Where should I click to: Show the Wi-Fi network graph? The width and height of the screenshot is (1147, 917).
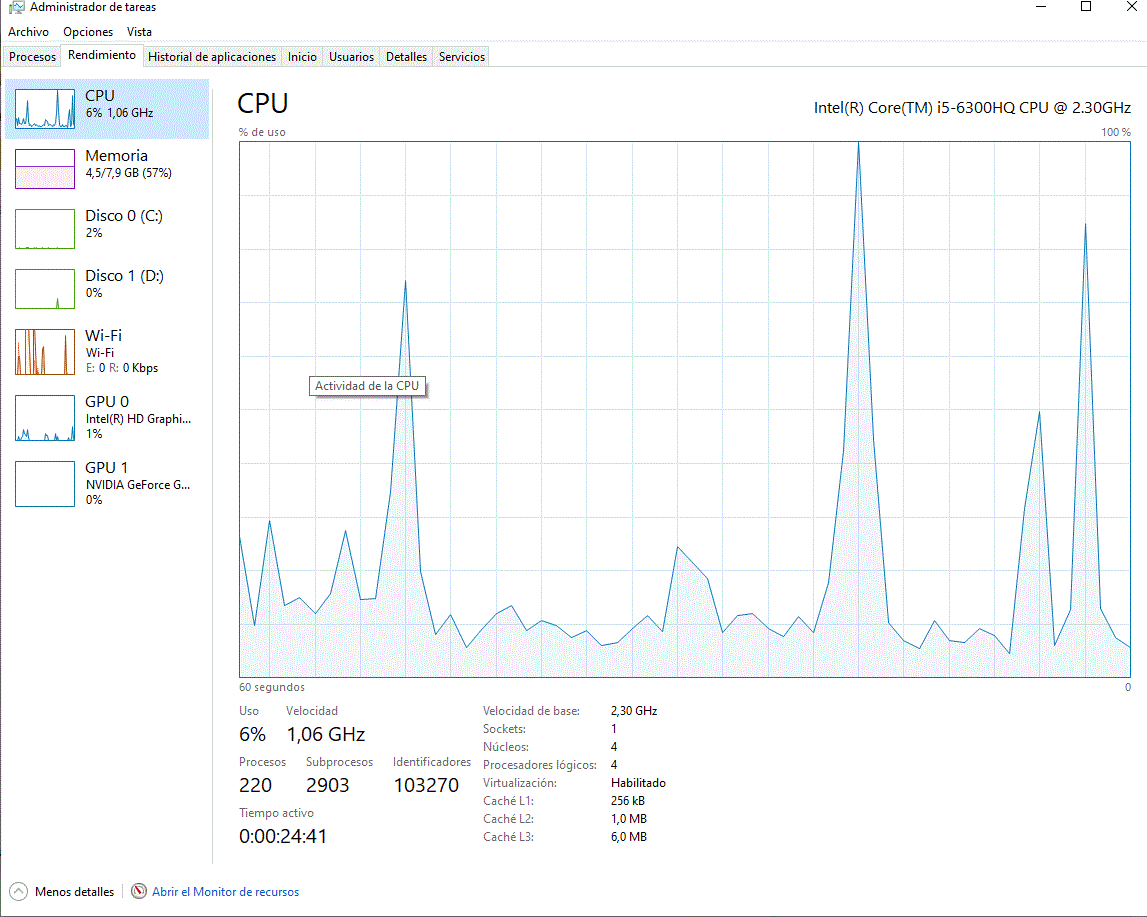[x=107, y=352]
